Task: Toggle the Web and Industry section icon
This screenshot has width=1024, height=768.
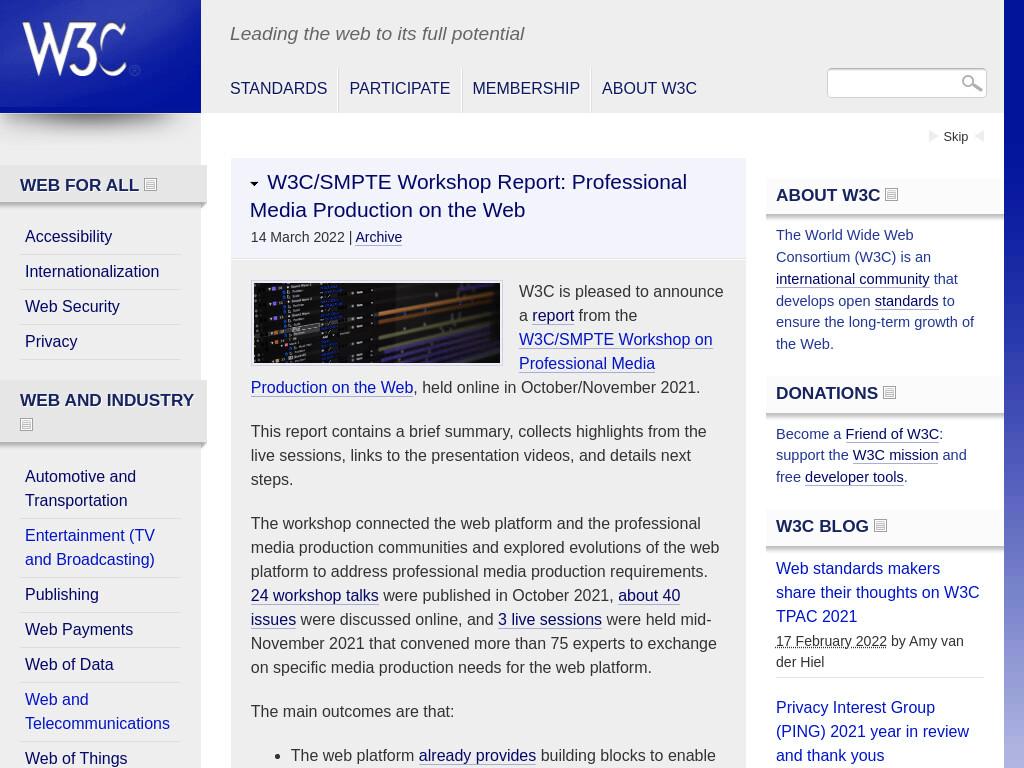Action: click(26, 424)
